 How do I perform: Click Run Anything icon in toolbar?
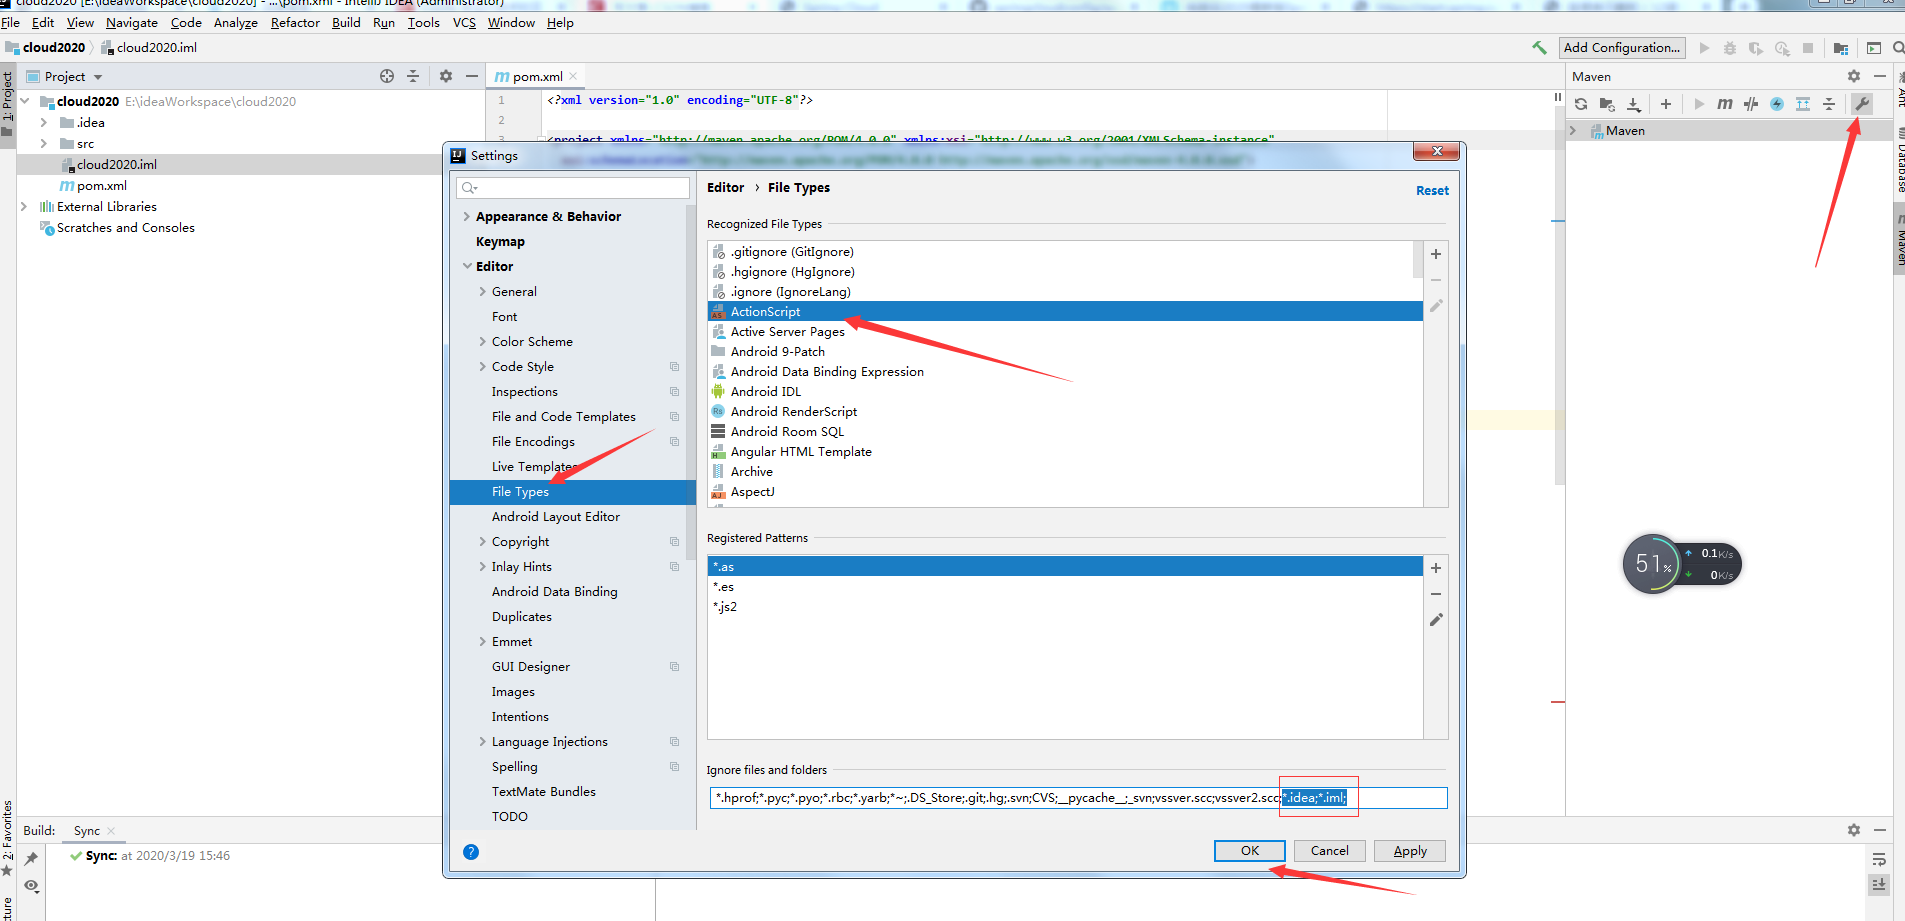click(1874, 48)
